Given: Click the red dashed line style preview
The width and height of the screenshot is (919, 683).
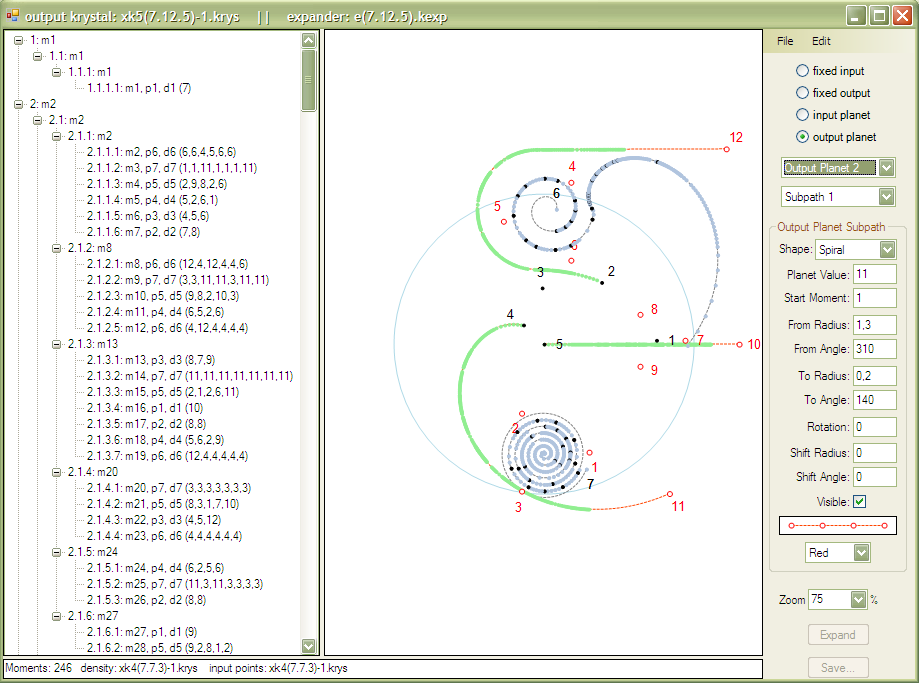Looking at the screenshot, I should 838,525.
